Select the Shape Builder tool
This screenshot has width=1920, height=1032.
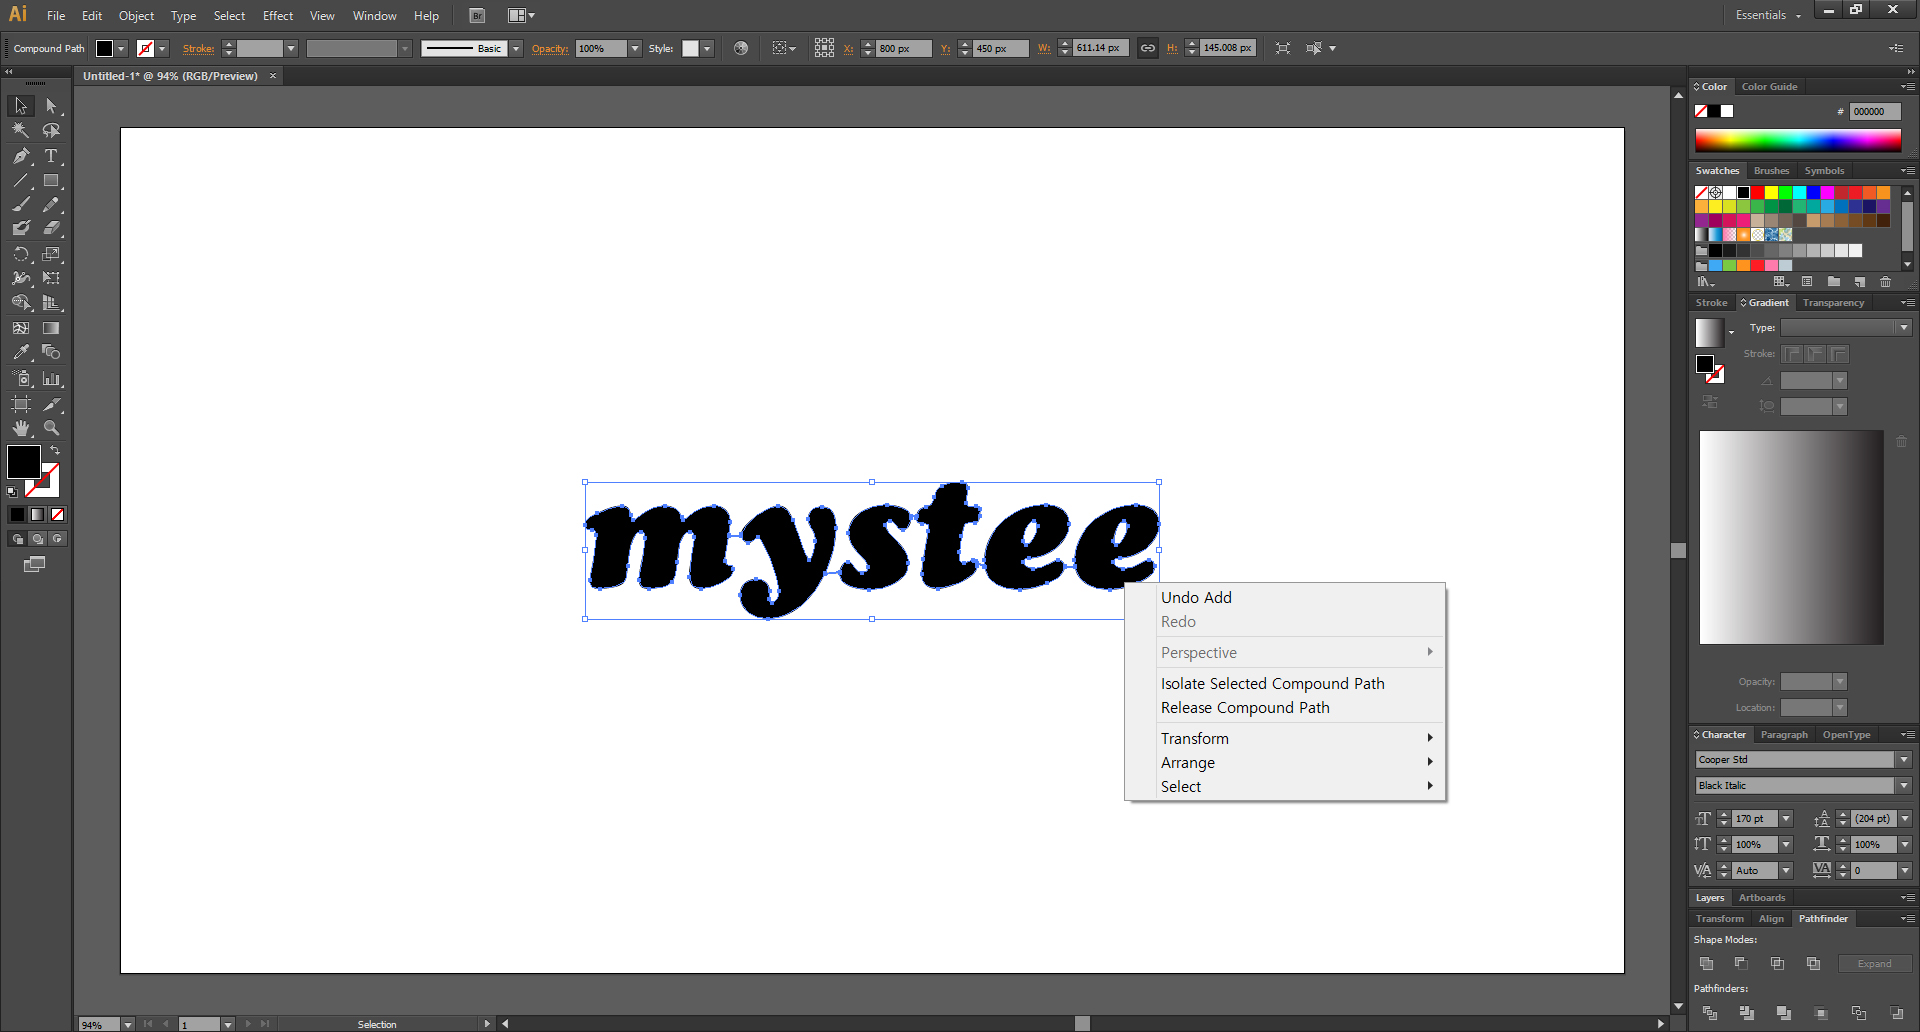point(21,302)
